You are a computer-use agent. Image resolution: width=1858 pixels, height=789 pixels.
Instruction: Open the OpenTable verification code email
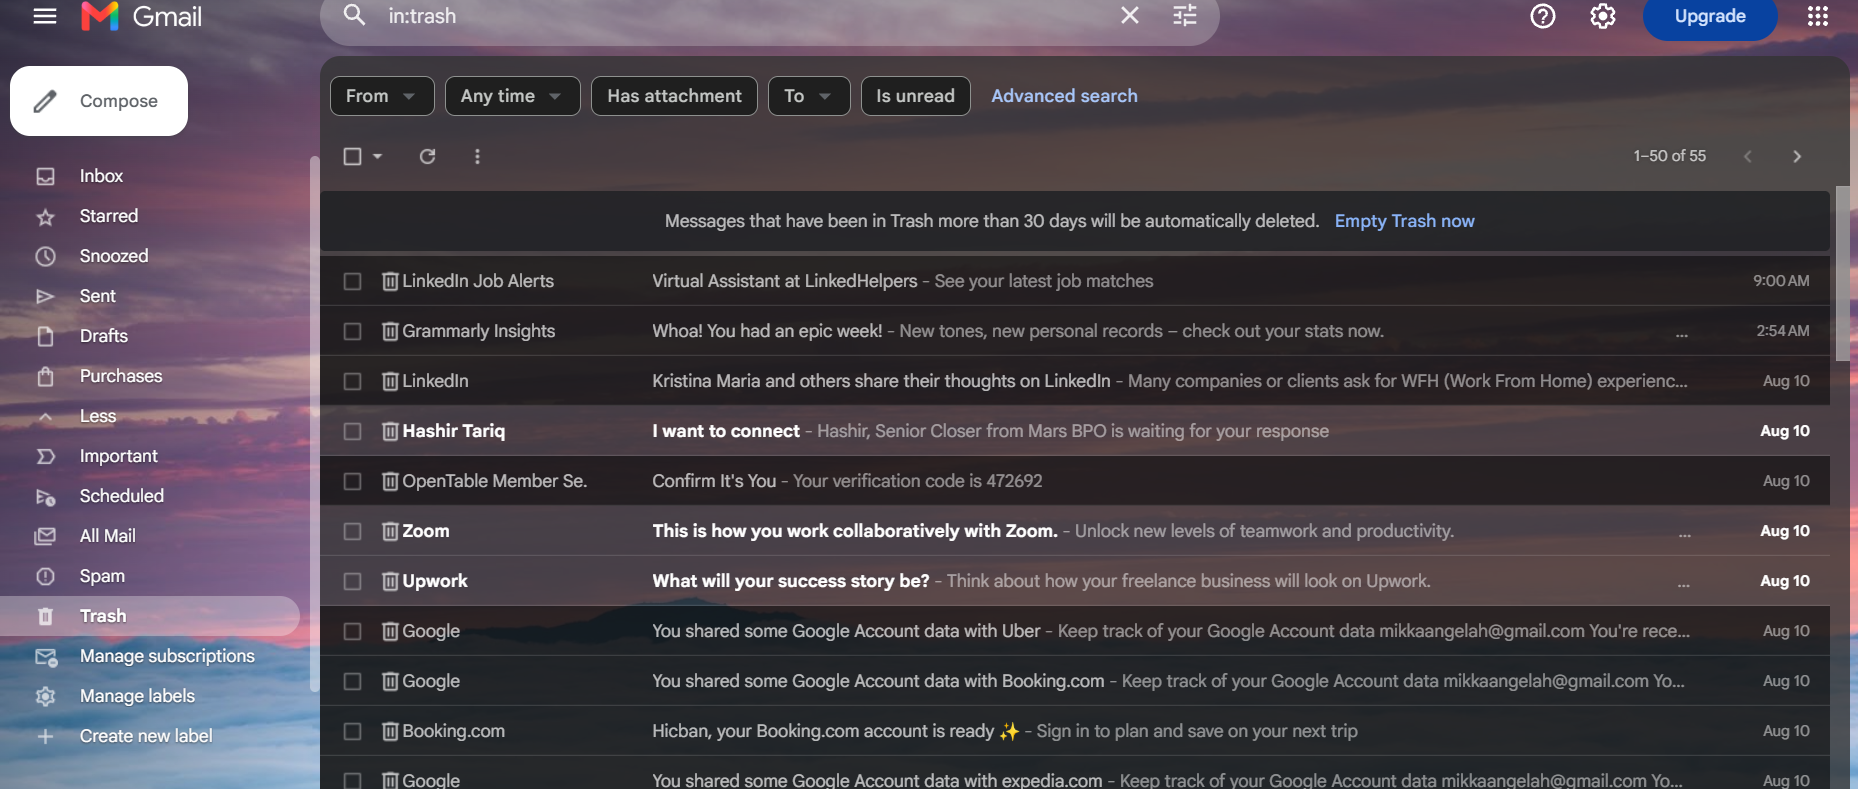pyautogui.click(x=1075, y=481)
